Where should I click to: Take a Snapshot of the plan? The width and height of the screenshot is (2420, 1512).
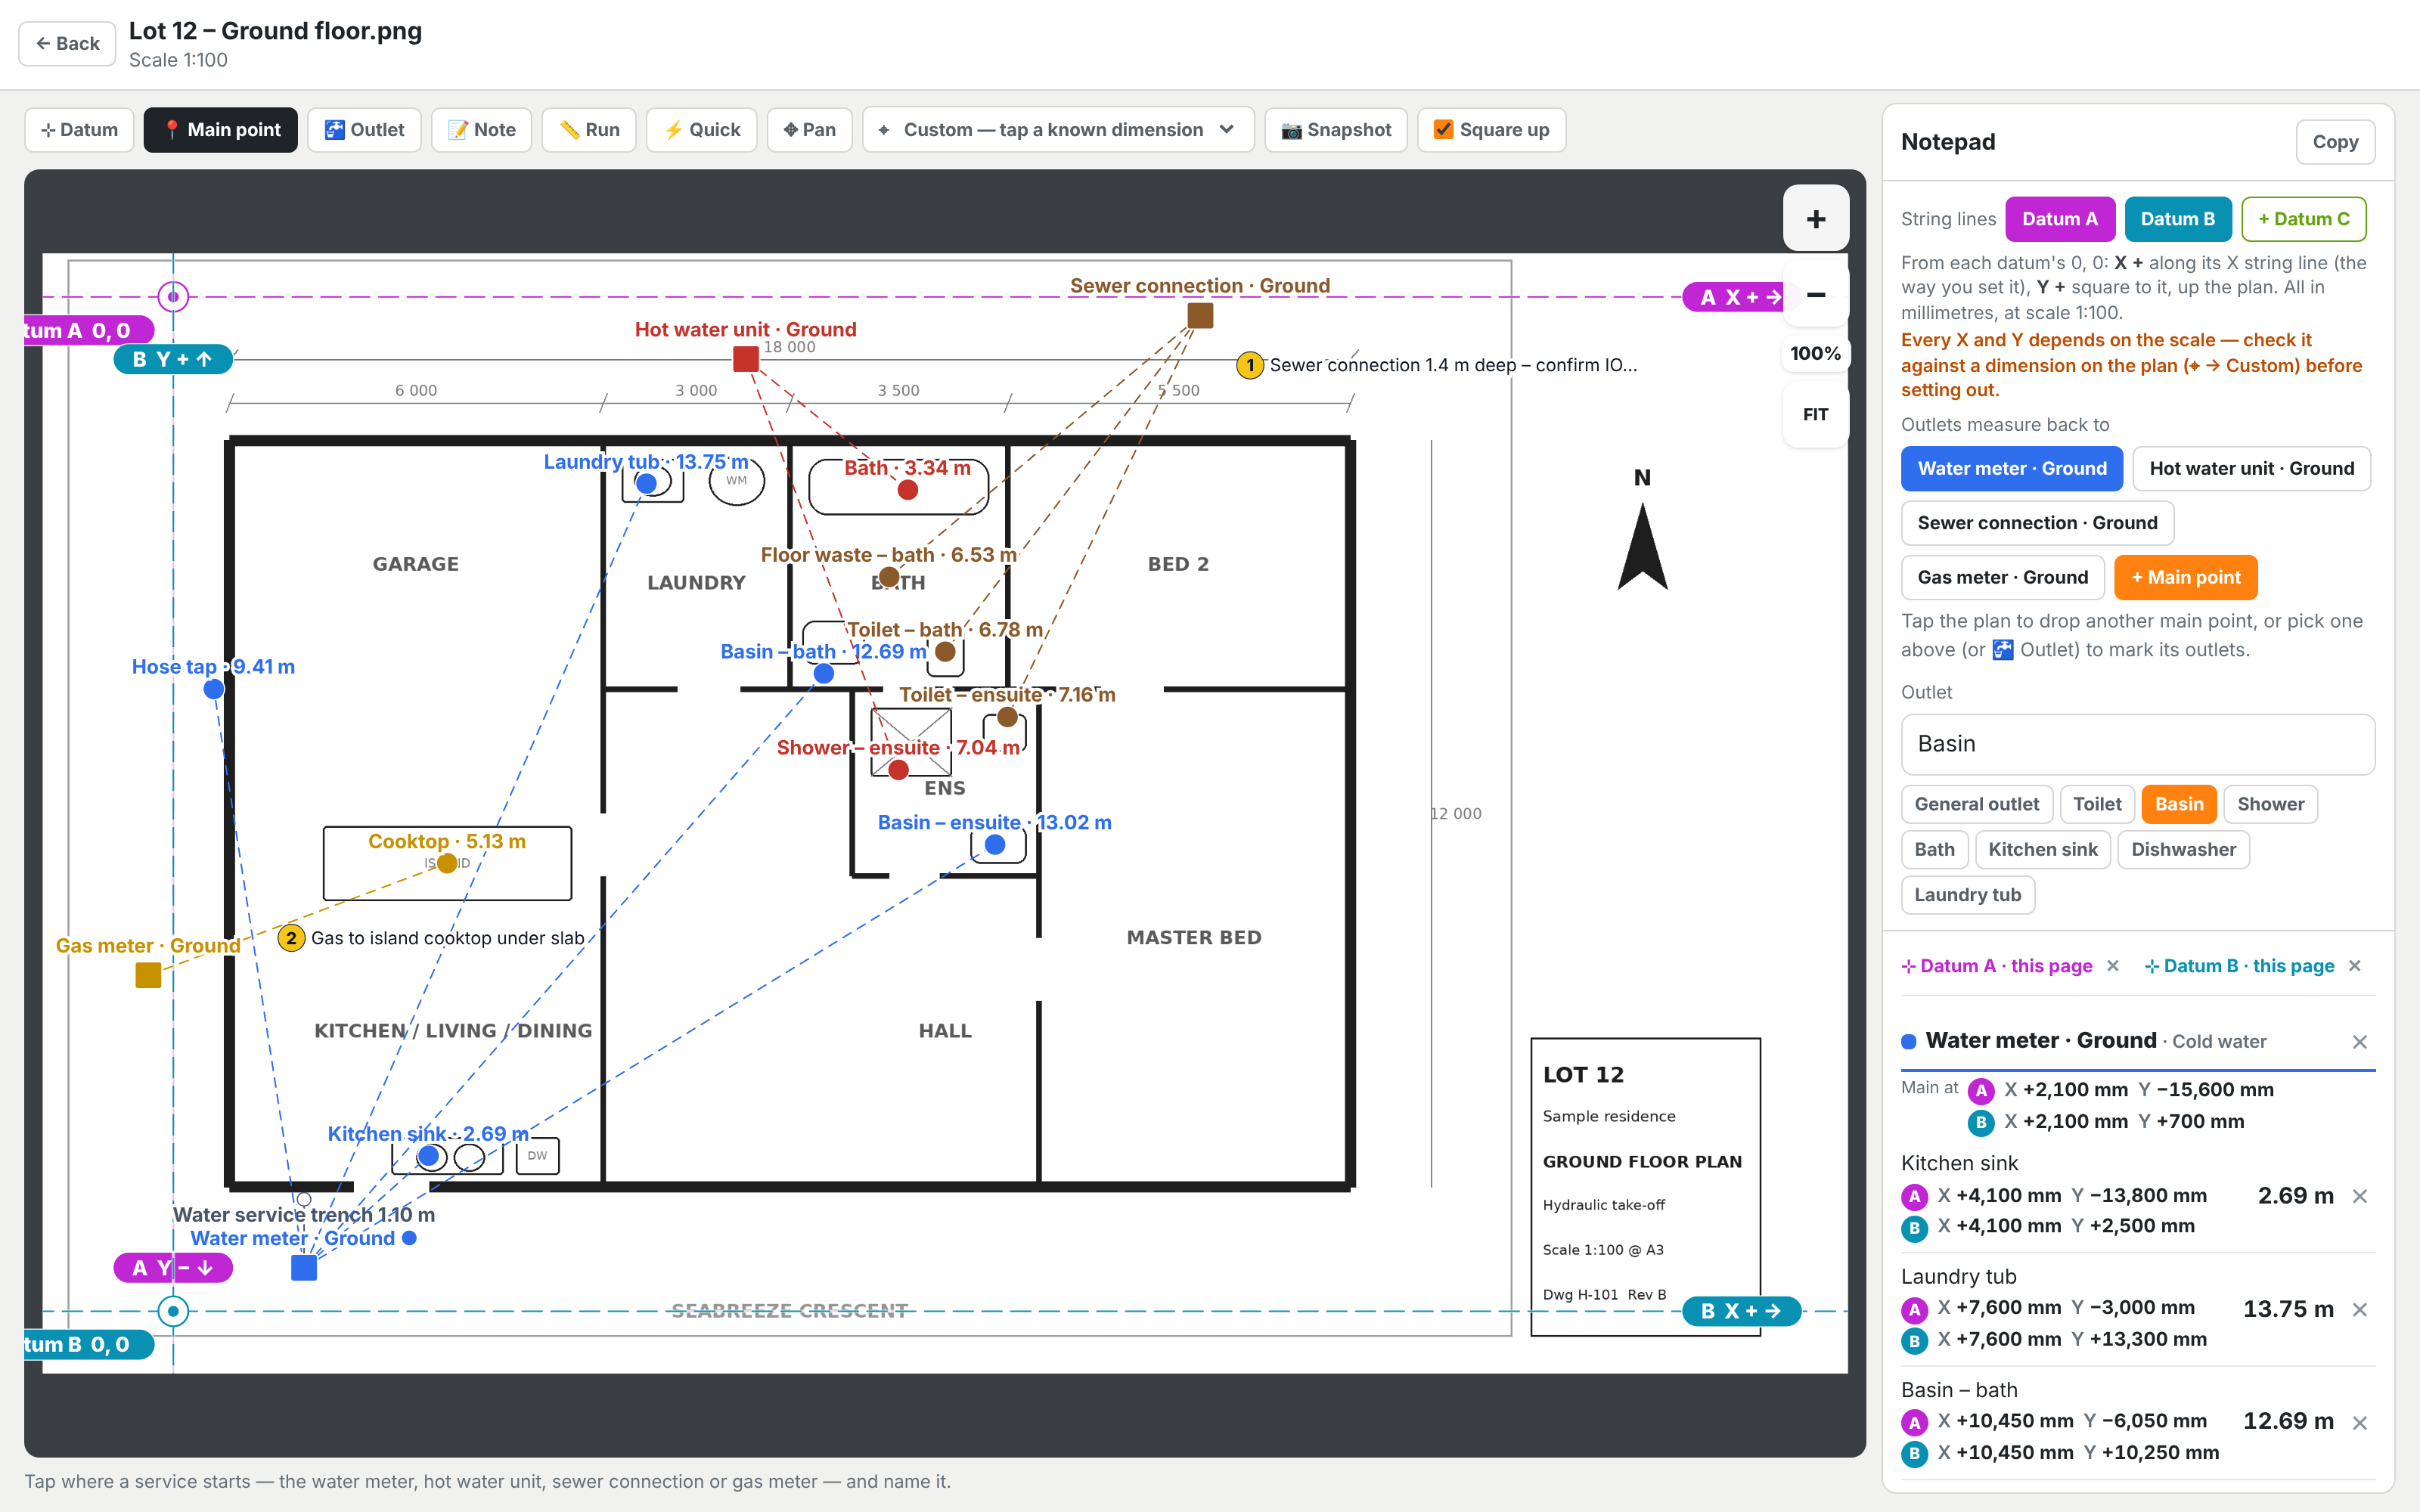click(1336, 130)
